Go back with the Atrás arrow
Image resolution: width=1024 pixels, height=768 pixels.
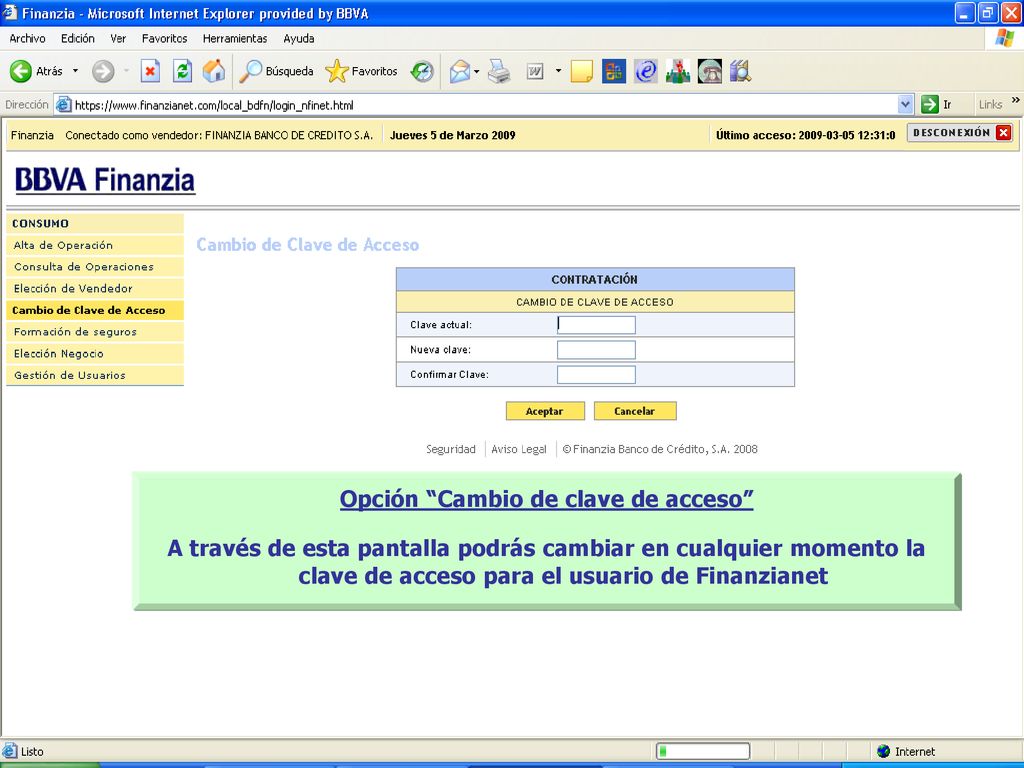(x=20, y=71)
